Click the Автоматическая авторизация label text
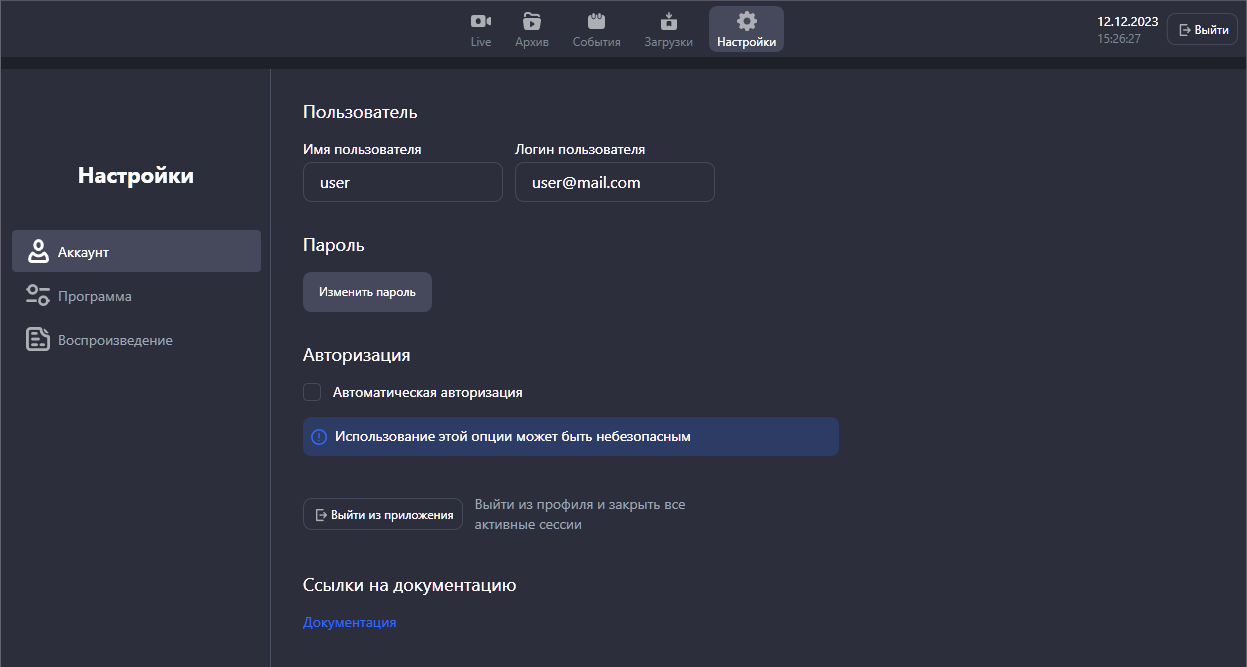 coord(428,392)
